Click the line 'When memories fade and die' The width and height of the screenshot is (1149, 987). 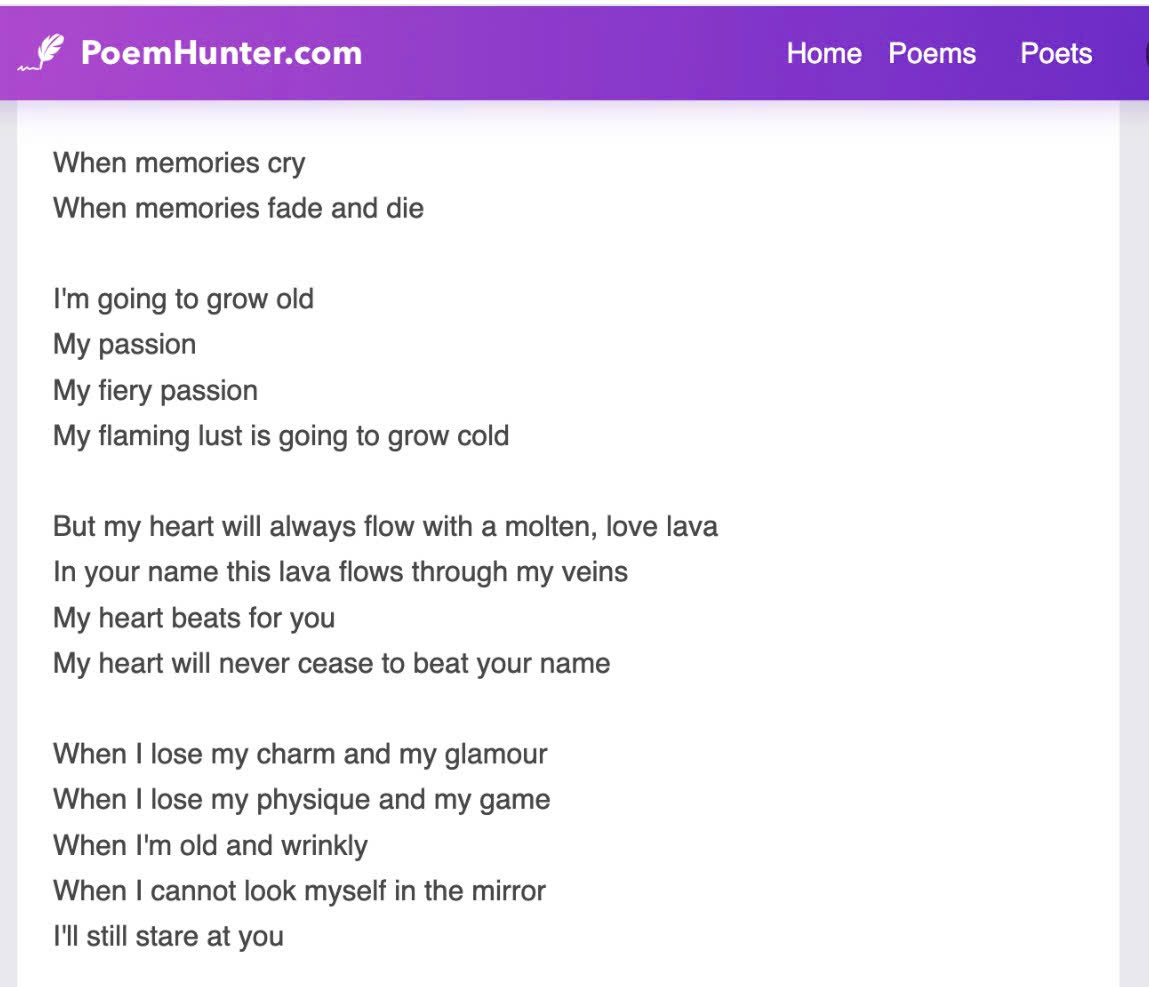238,208
